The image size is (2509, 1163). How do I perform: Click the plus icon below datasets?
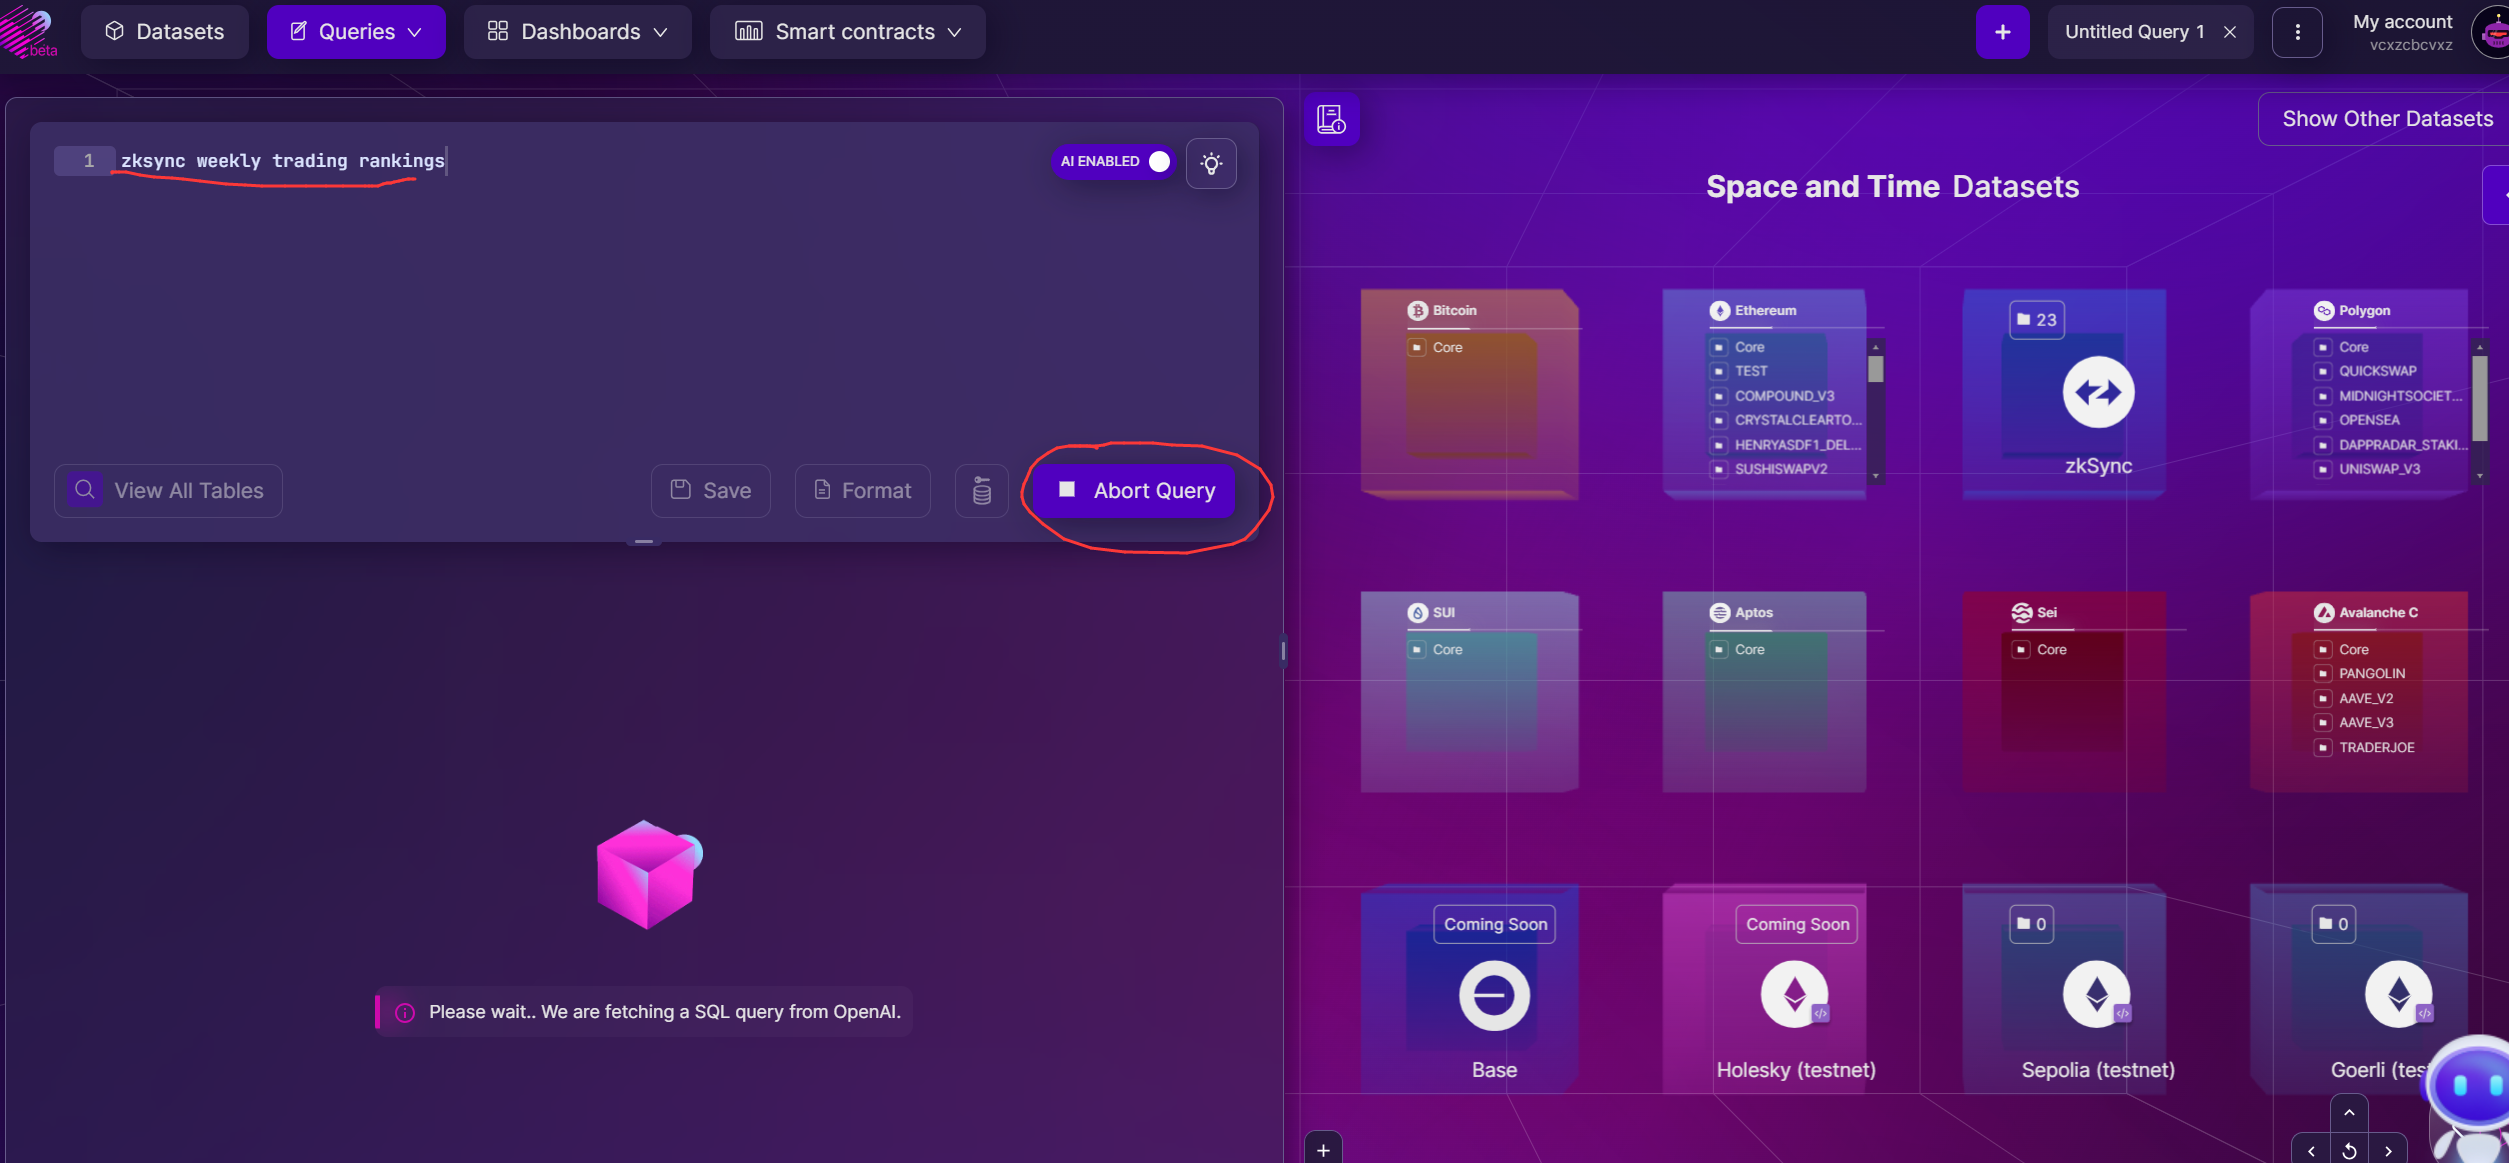1322,1150
